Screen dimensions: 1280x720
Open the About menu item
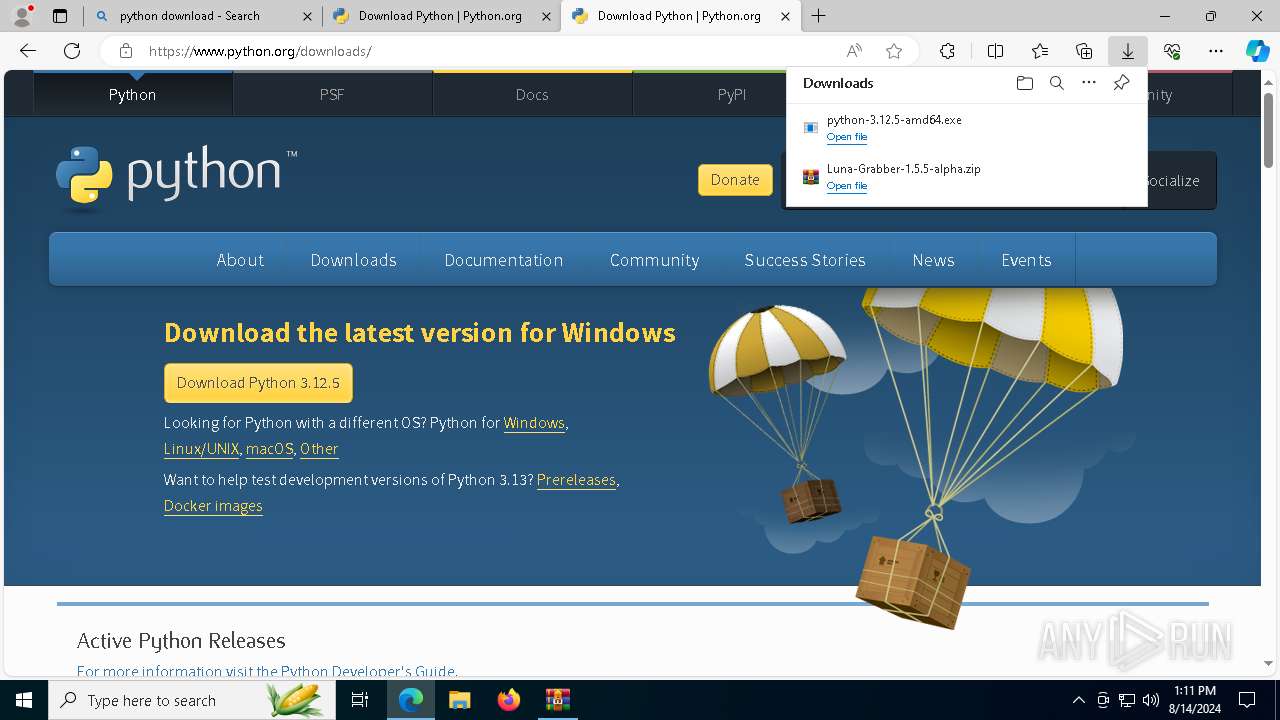tap(240, 260)
